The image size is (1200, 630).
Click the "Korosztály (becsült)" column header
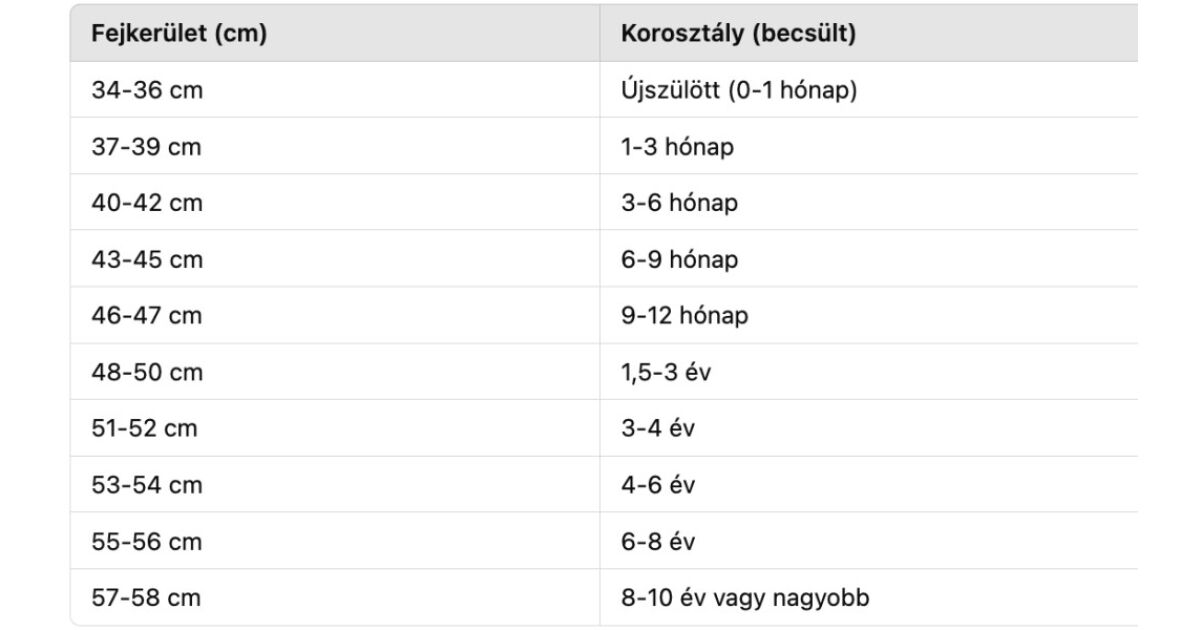738,33
